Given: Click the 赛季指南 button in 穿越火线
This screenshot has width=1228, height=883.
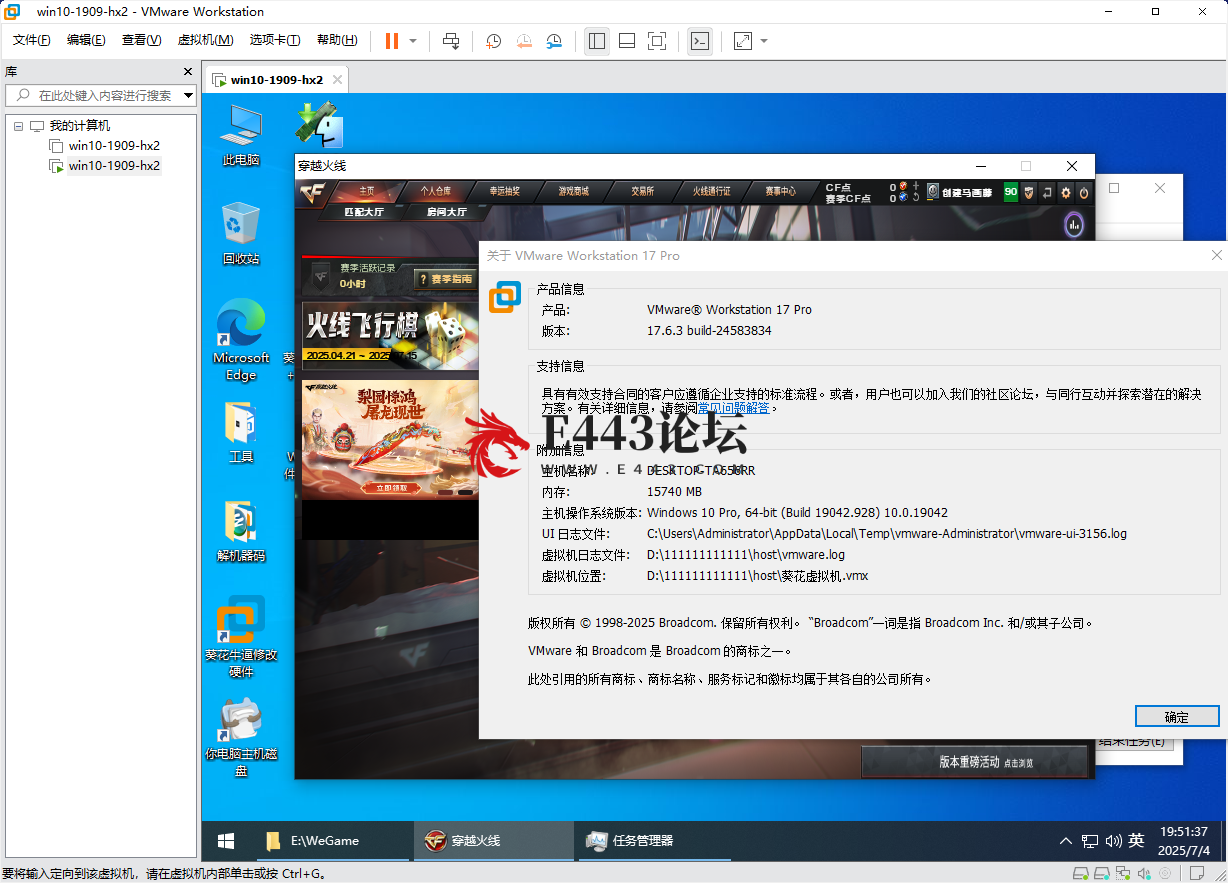Looking at the screenshot, I should coord(446,279).
